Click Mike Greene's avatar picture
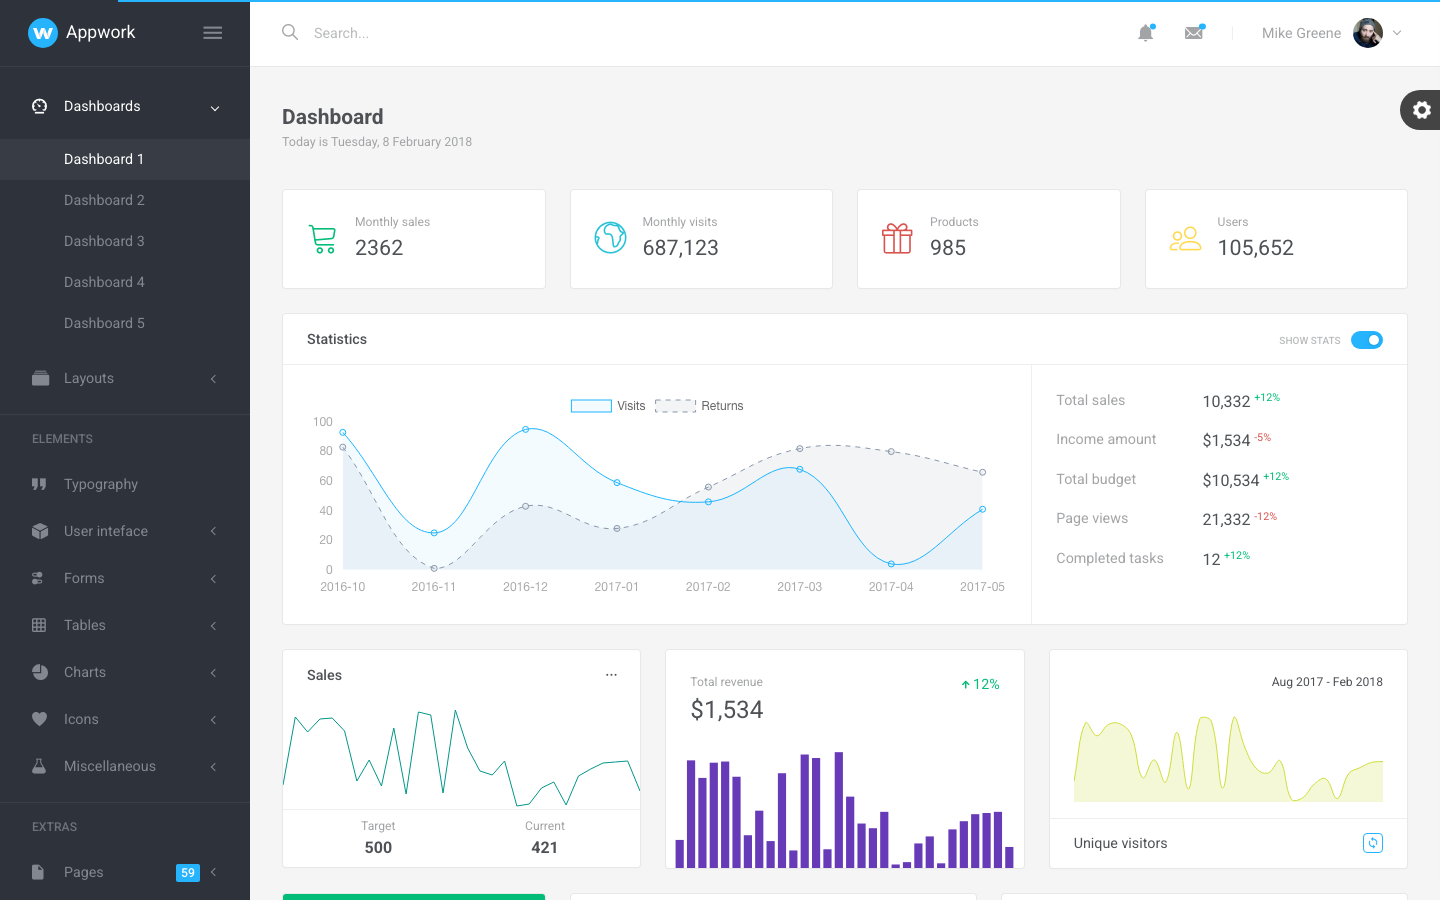This screenshot has width=1440, height=900. [1368, 33]
